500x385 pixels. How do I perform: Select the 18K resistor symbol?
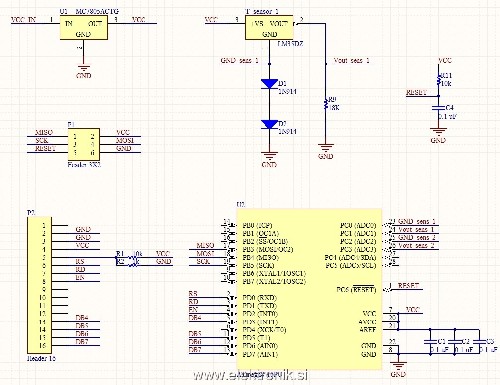pos(326,103)
